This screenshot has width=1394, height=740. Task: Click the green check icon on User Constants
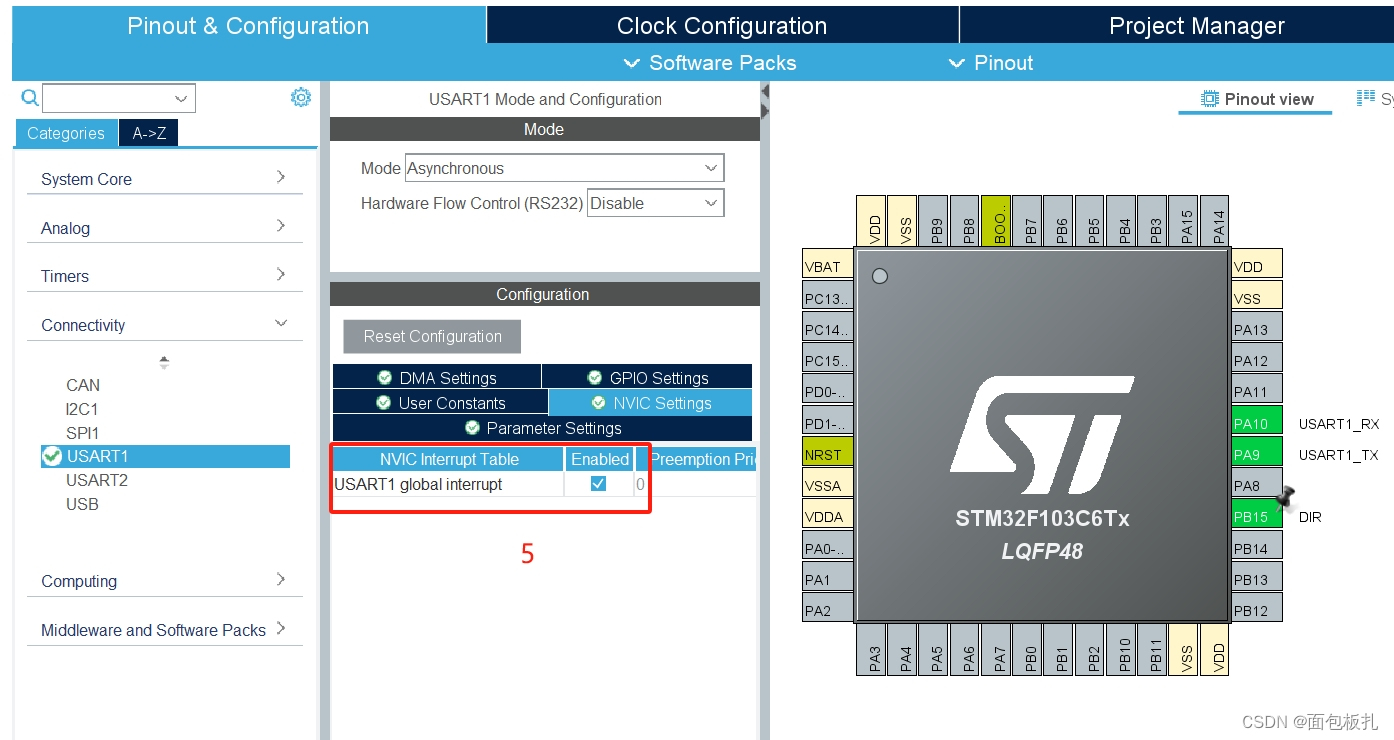coord(383,403)
